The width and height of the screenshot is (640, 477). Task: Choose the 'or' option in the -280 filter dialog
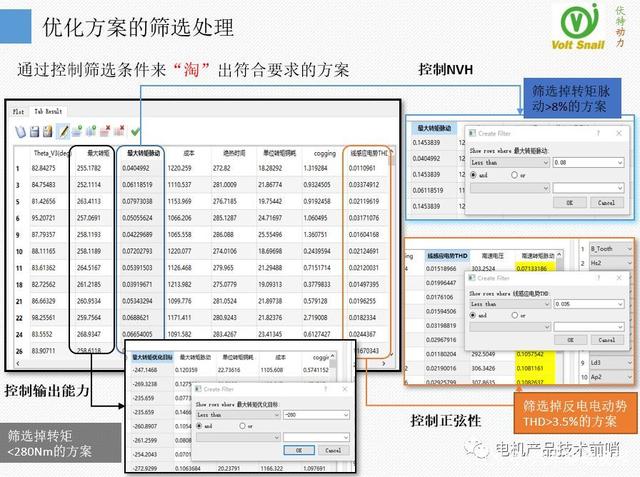click(x=240, y=424)
